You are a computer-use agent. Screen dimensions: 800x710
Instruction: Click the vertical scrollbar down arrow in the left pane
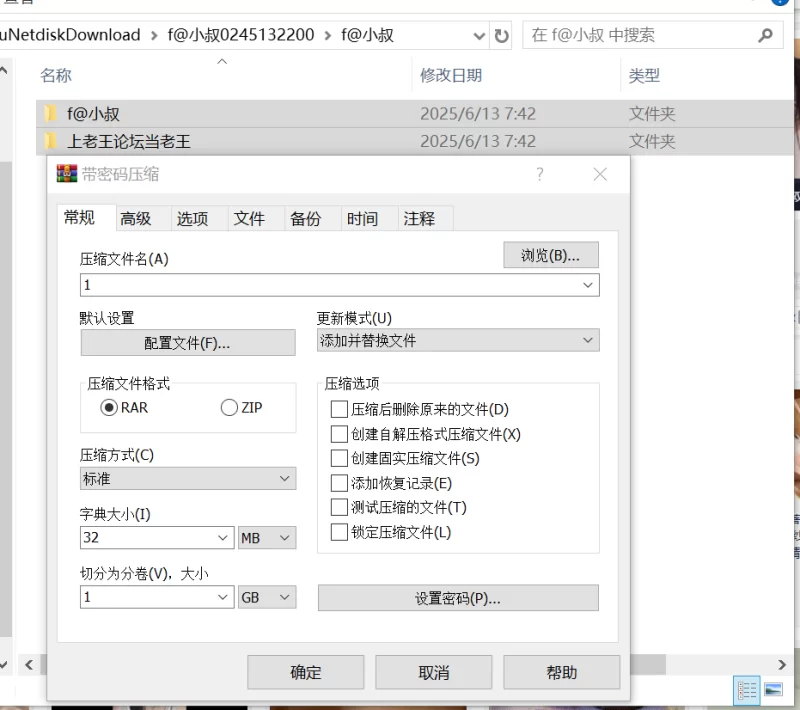pos(4,665)
